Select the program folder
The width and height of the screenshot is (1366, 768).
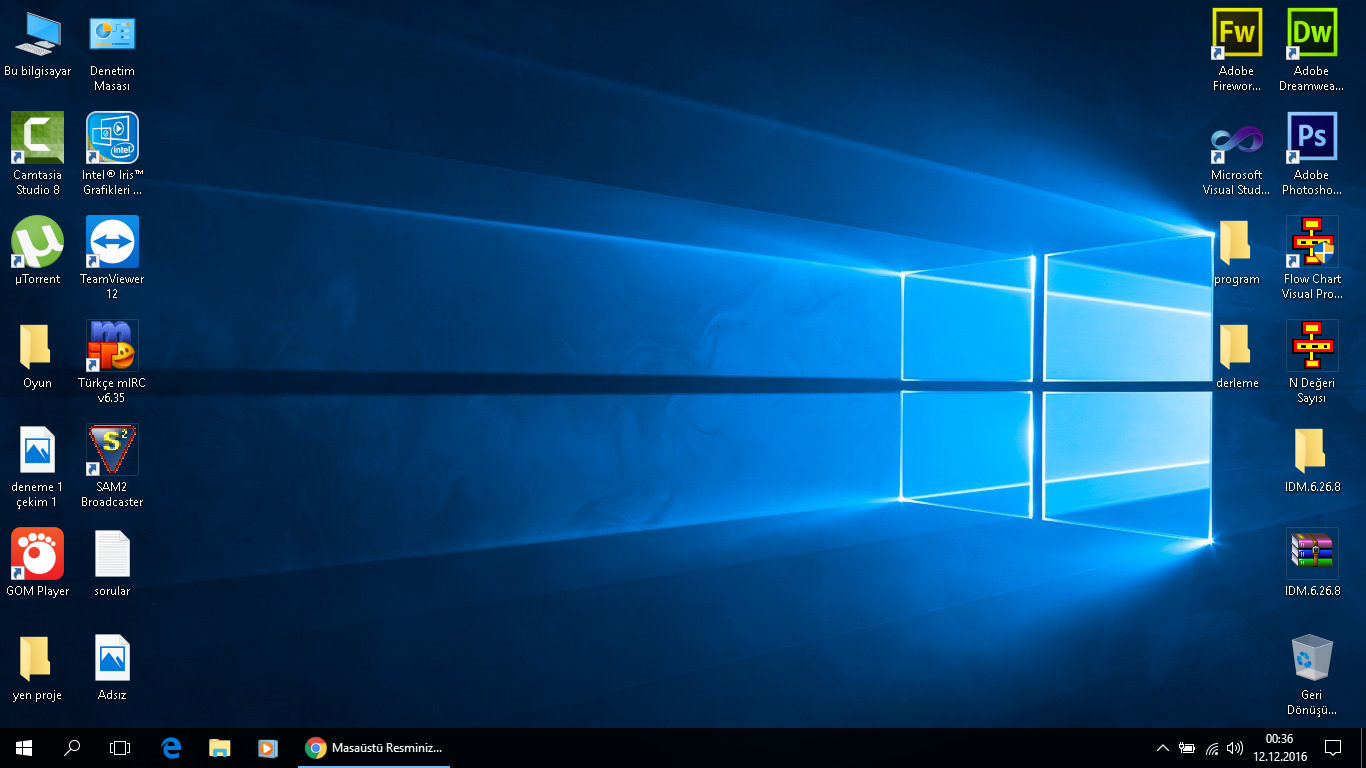pyautogui.click(x=1237, y=251)
